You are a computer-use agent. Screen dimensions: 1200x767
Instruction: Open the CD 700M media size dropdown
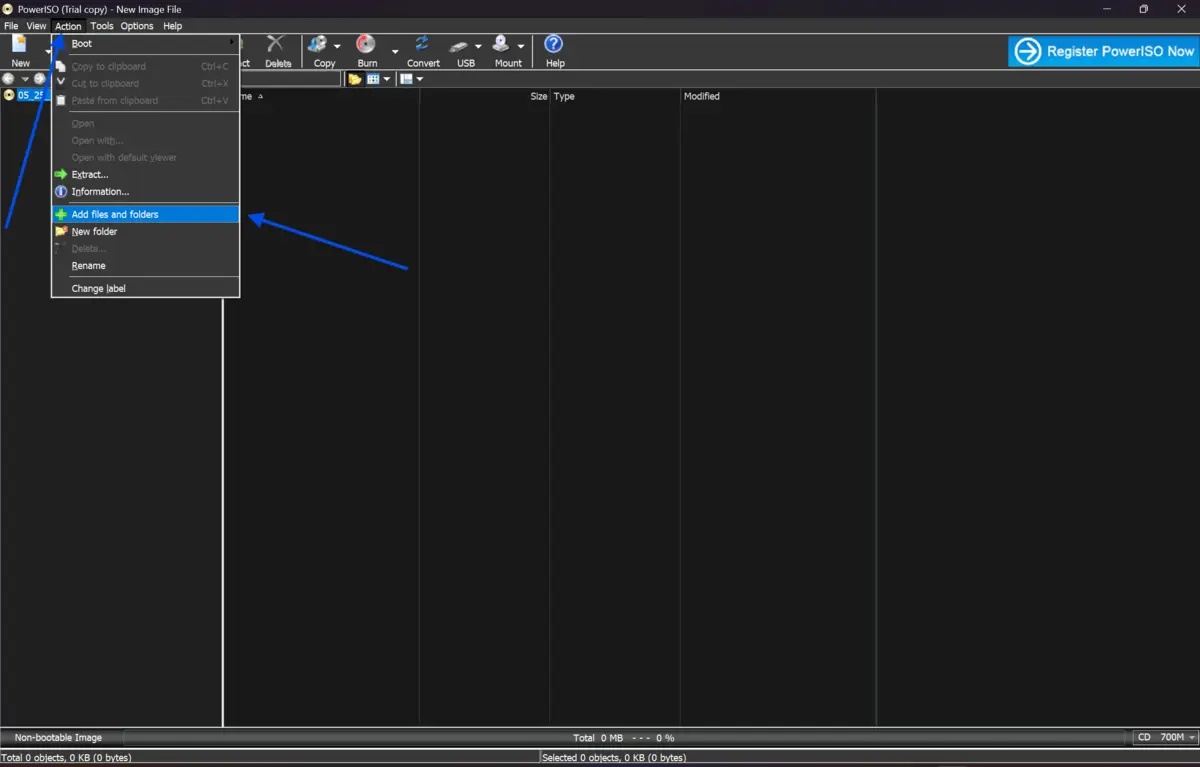pos(1166,737)
